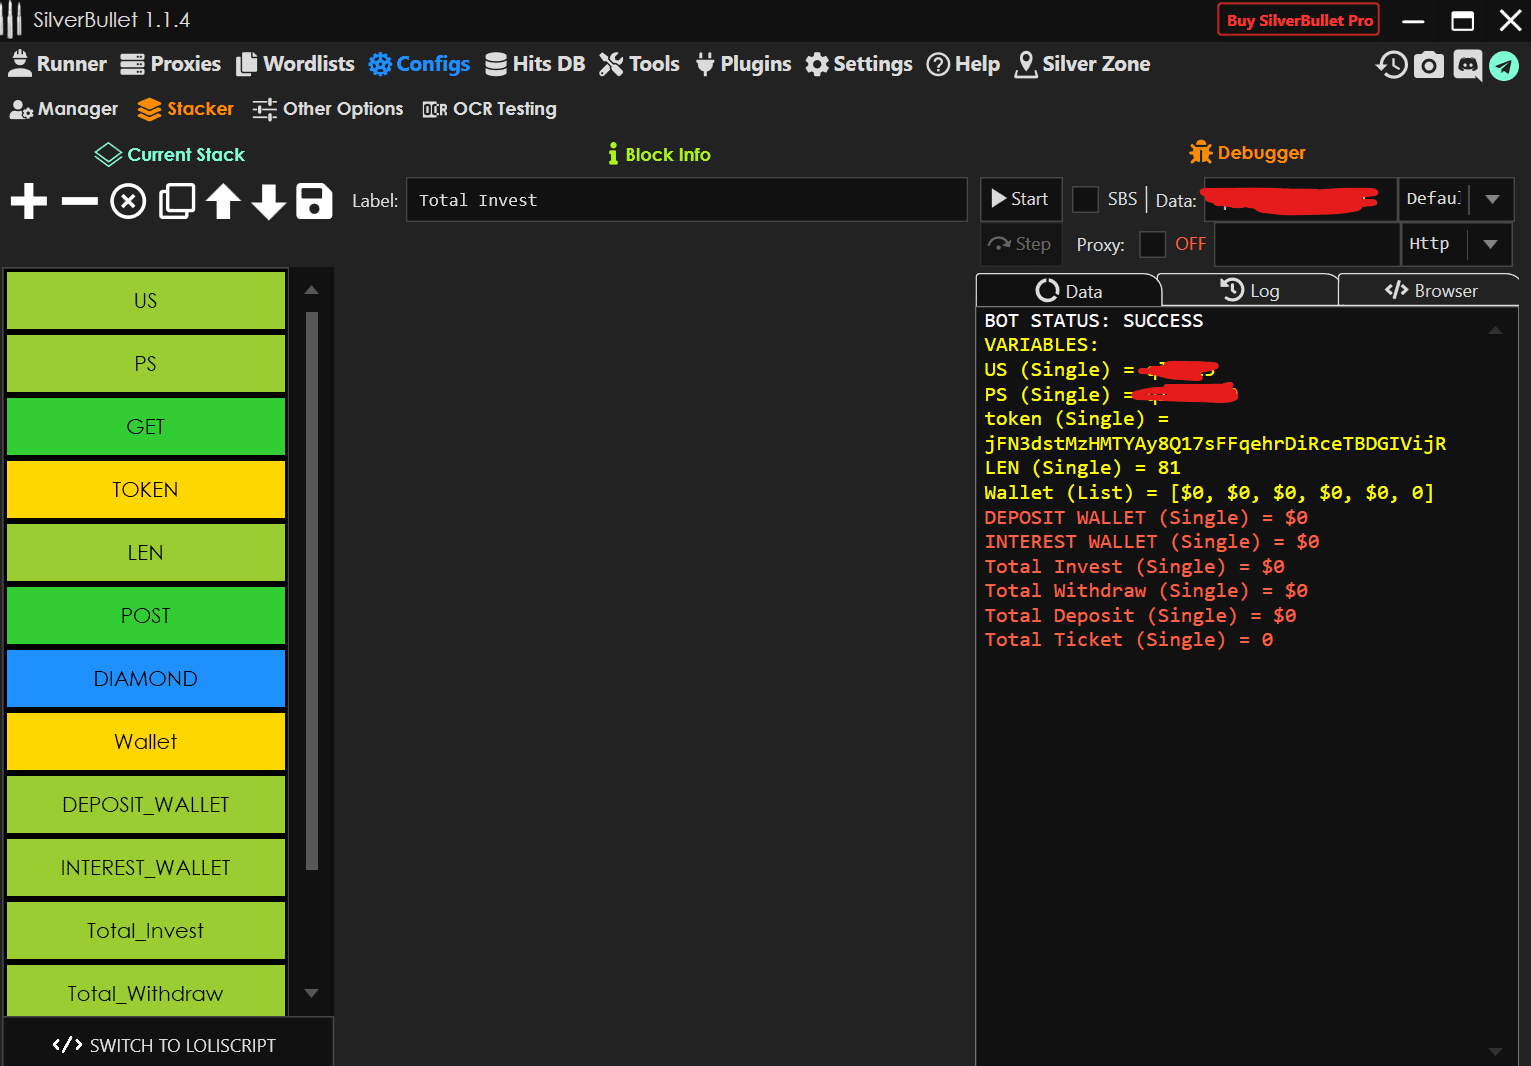Click the circled X disable block icon

[x=128, y=201]
